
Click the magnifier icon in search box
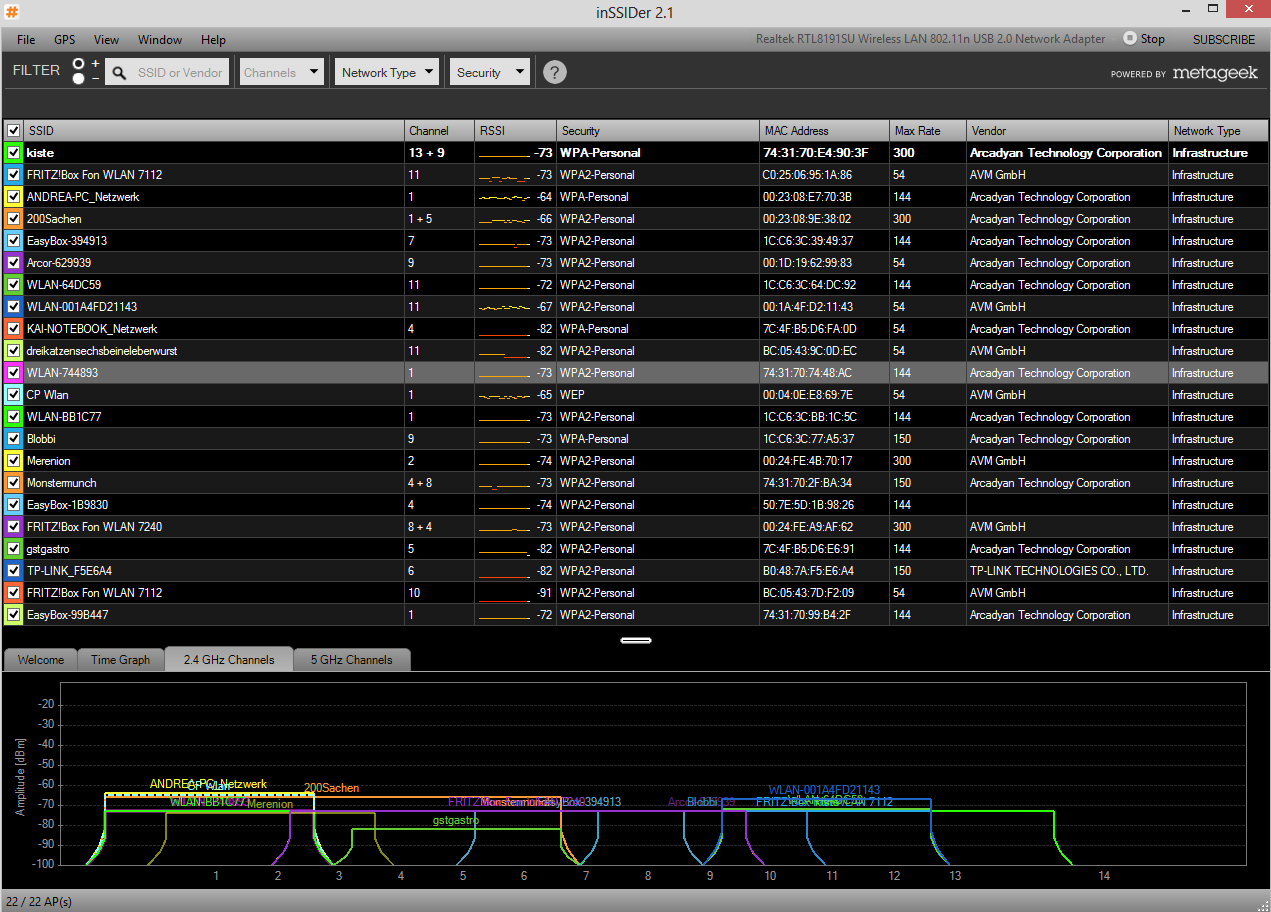pos(119,73)
